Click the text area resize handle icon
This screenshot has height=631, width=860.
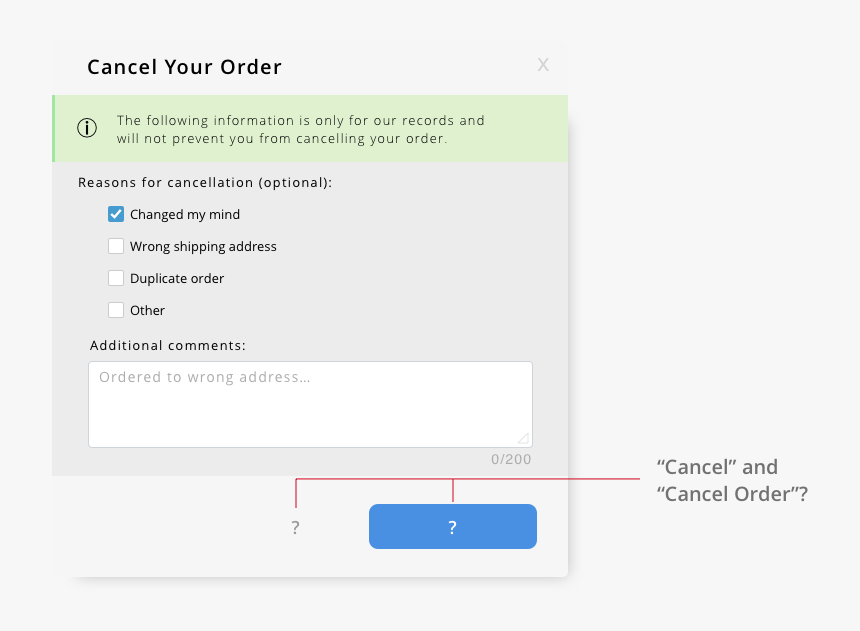coord(523,438)
